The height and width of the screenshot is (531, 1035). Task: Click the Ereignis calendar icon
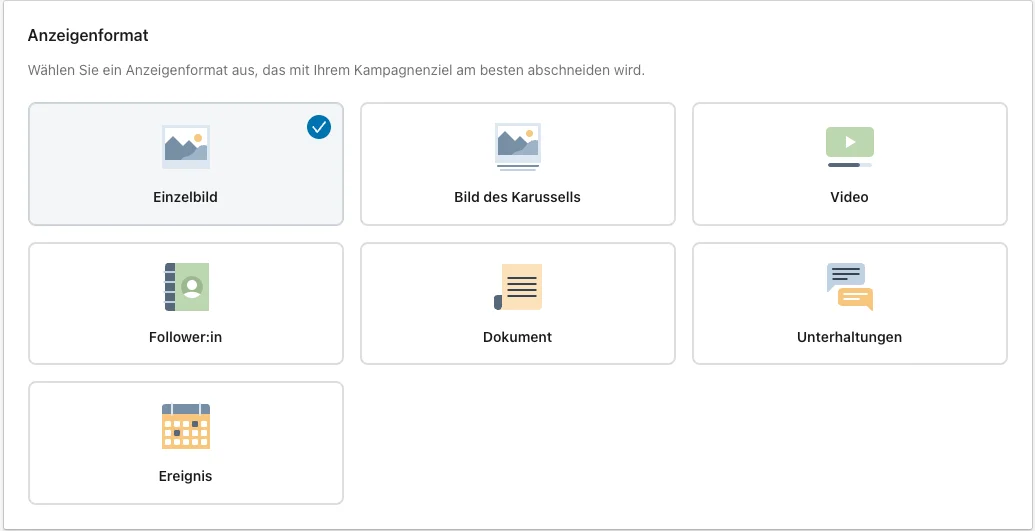[186, 427]
